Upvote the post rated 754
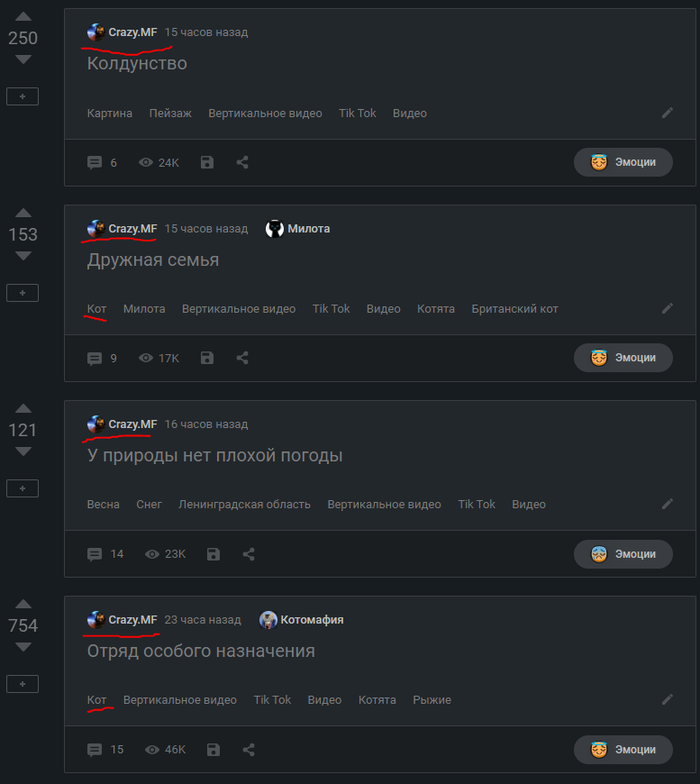The image size is (700, 784). (x=23, y=604)
